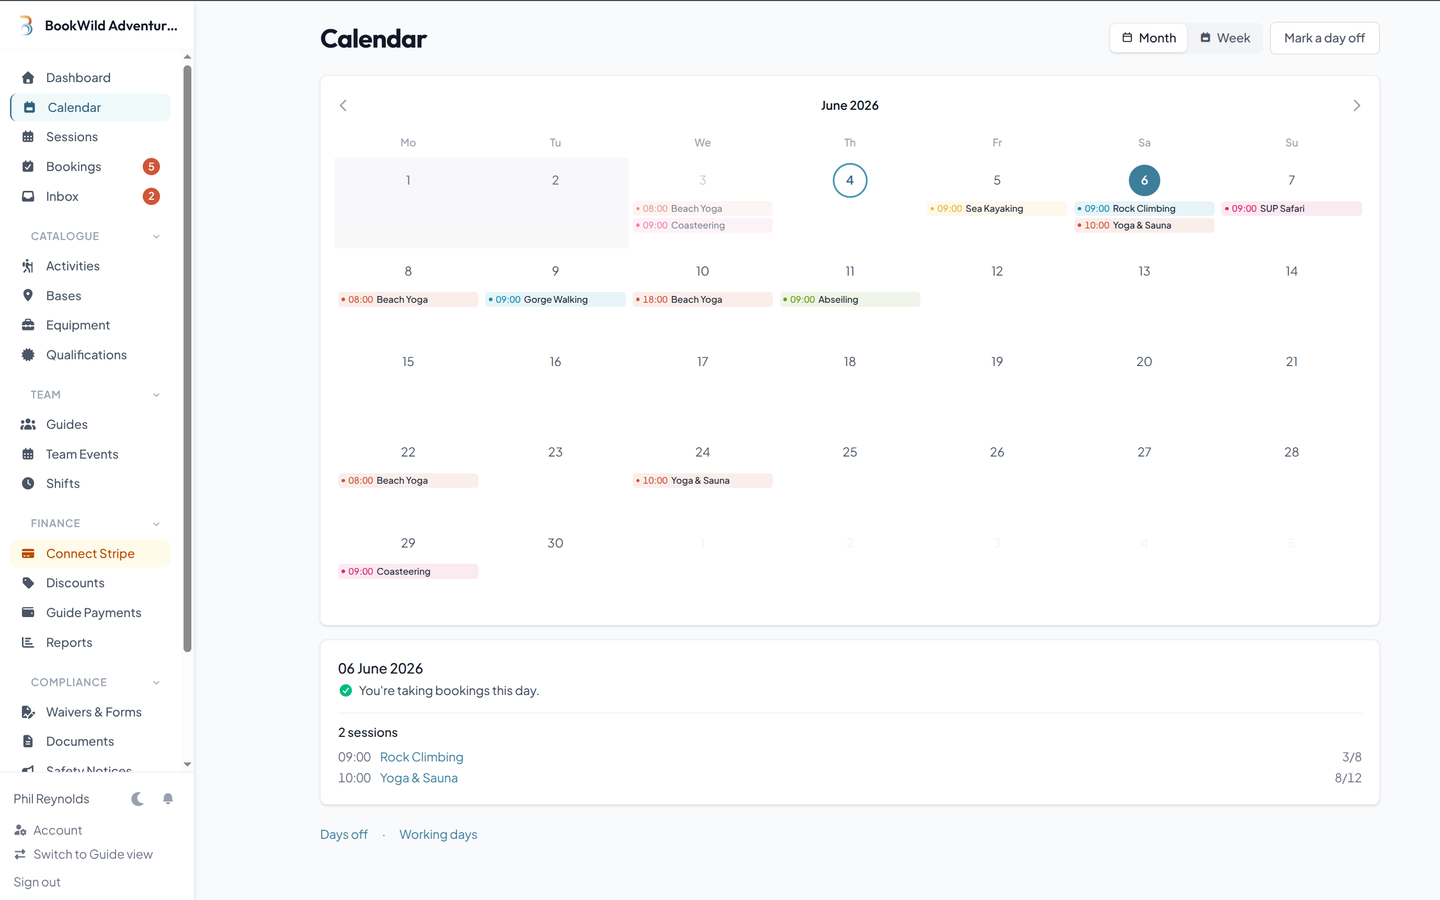The image size is (1440, 900).
Task: Switch to Month view
Action: click(x=1148, y=38)
